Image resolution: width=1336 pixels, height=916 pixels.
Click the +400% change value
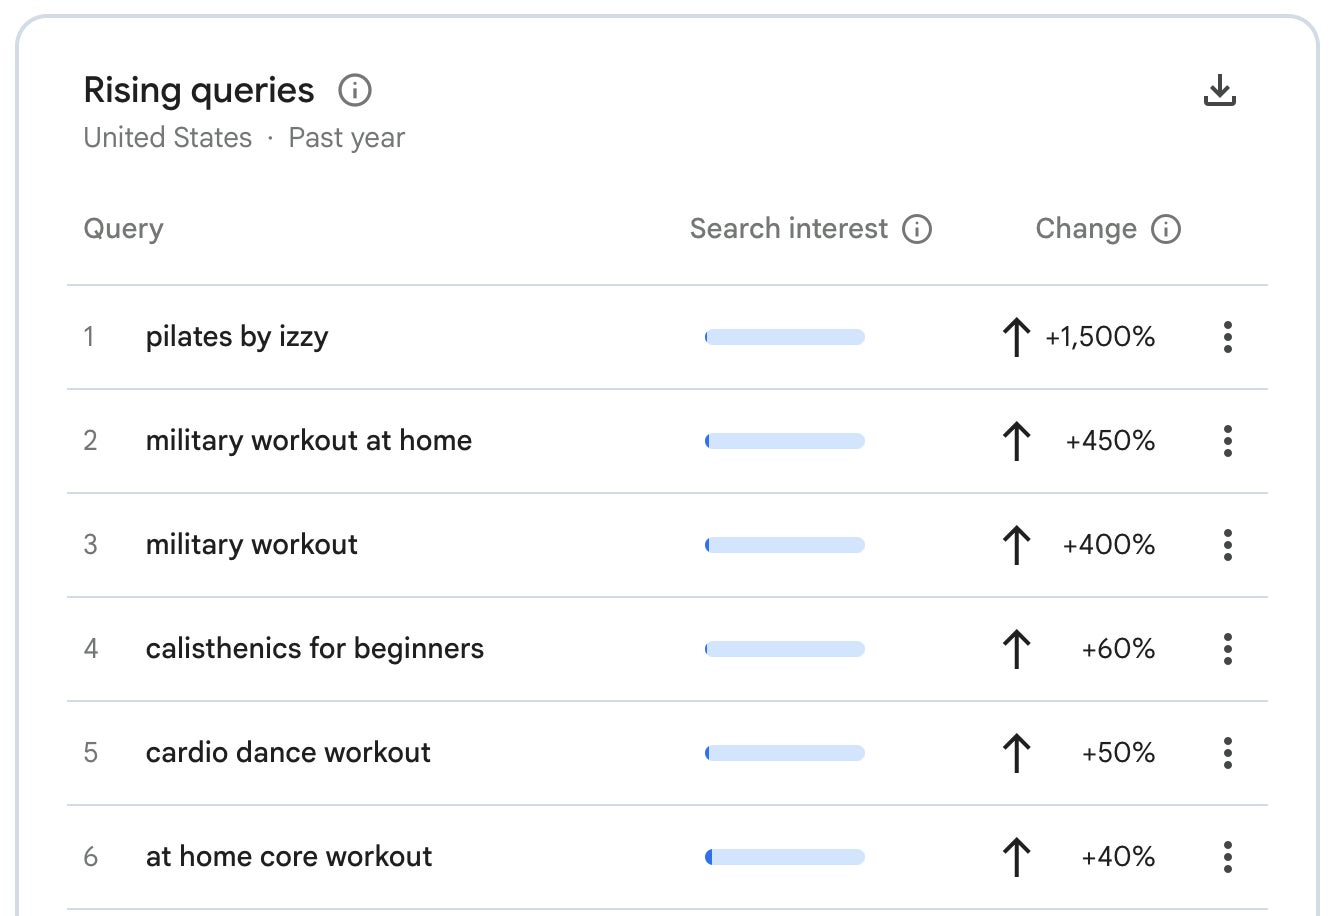[x=1109, y=545]
